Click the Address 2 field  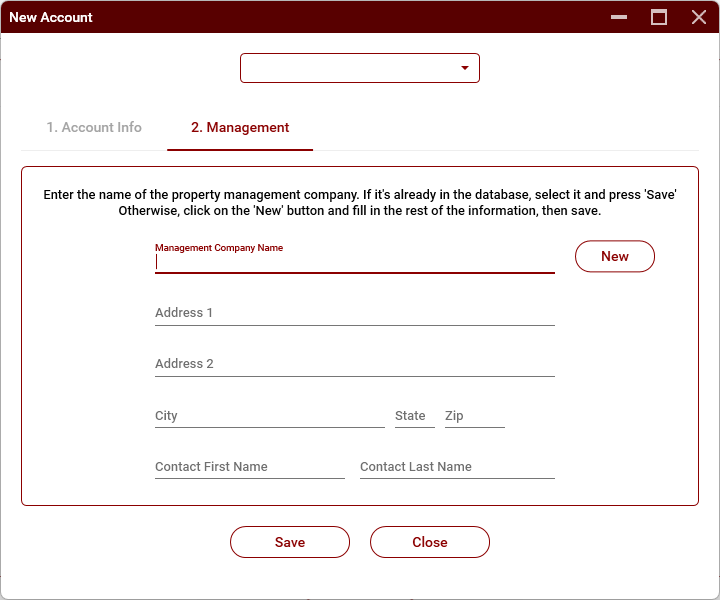pos(354,364)
